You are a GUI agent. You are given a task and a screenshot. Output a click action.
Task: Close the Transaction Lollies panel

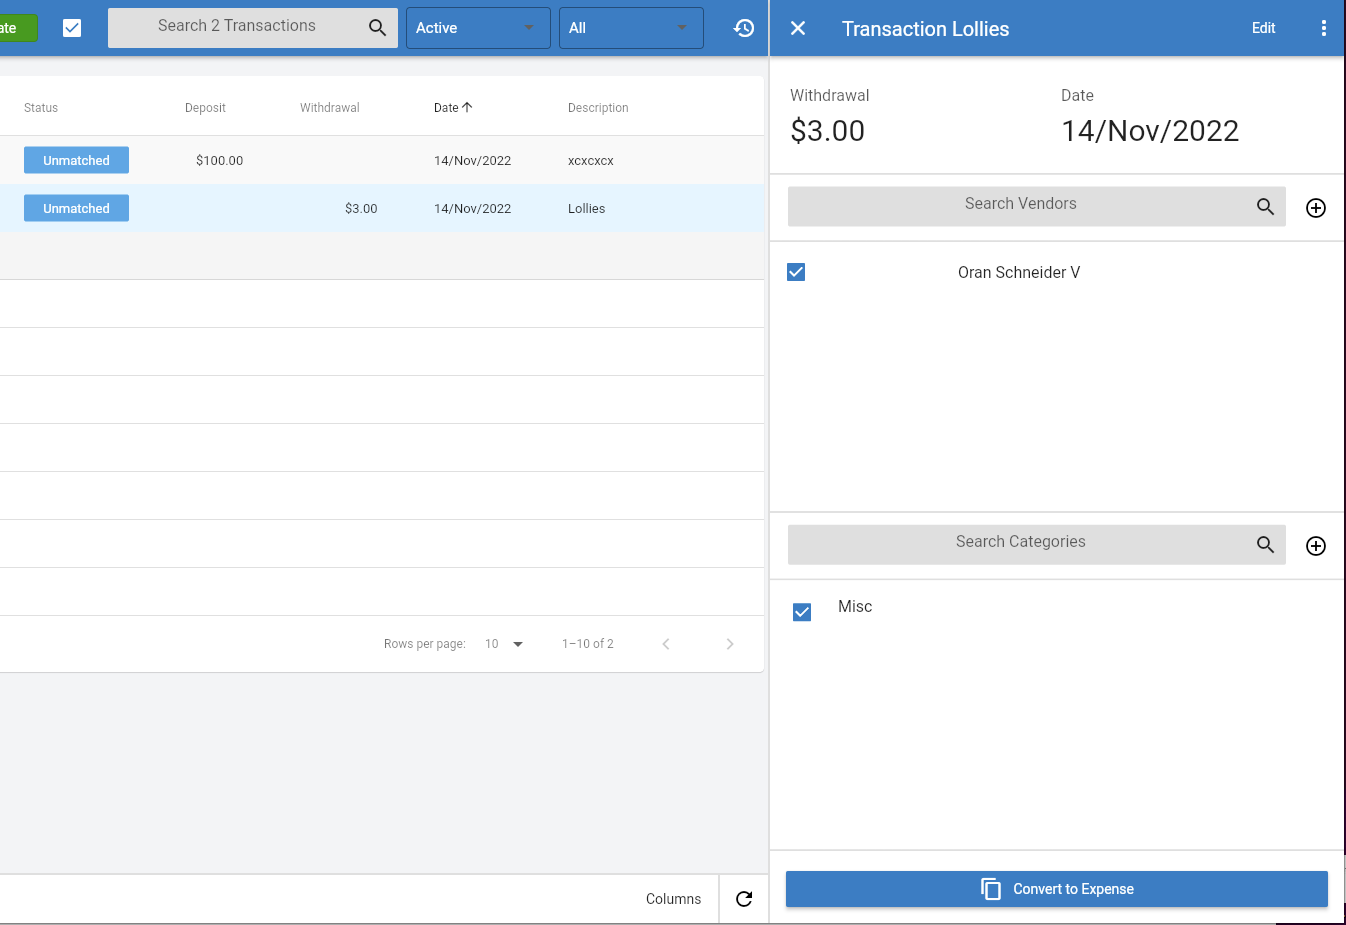(798, 28)
